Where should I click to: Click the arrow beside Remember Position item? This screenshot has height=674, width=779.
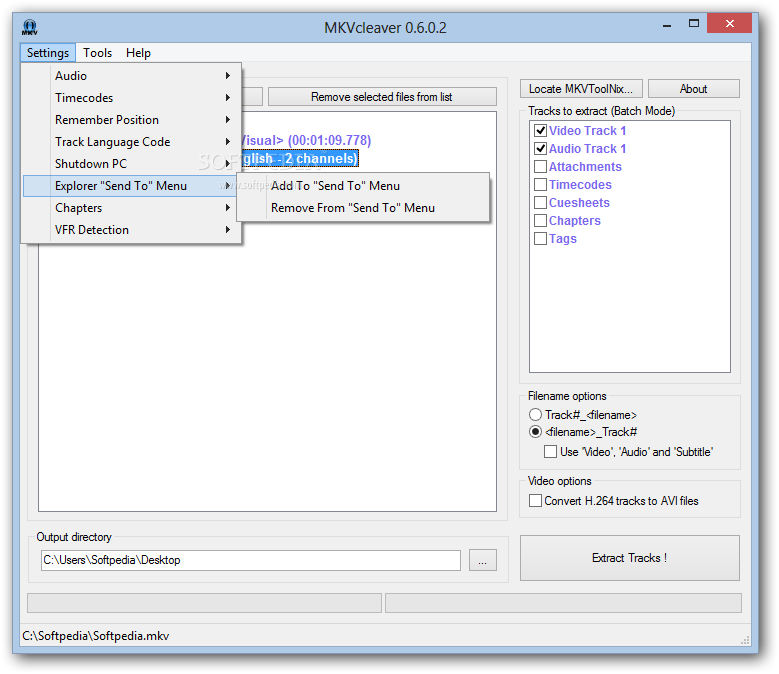[x=228, y=120]
